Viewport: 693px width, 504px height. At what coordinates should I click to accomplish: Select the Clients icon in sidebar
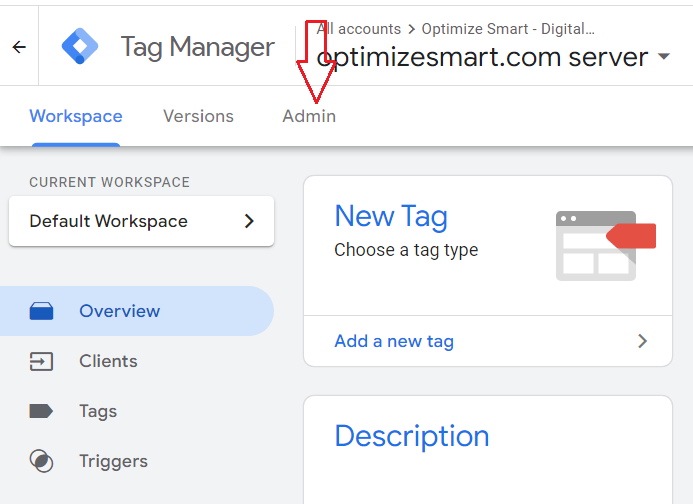[41, 362]
